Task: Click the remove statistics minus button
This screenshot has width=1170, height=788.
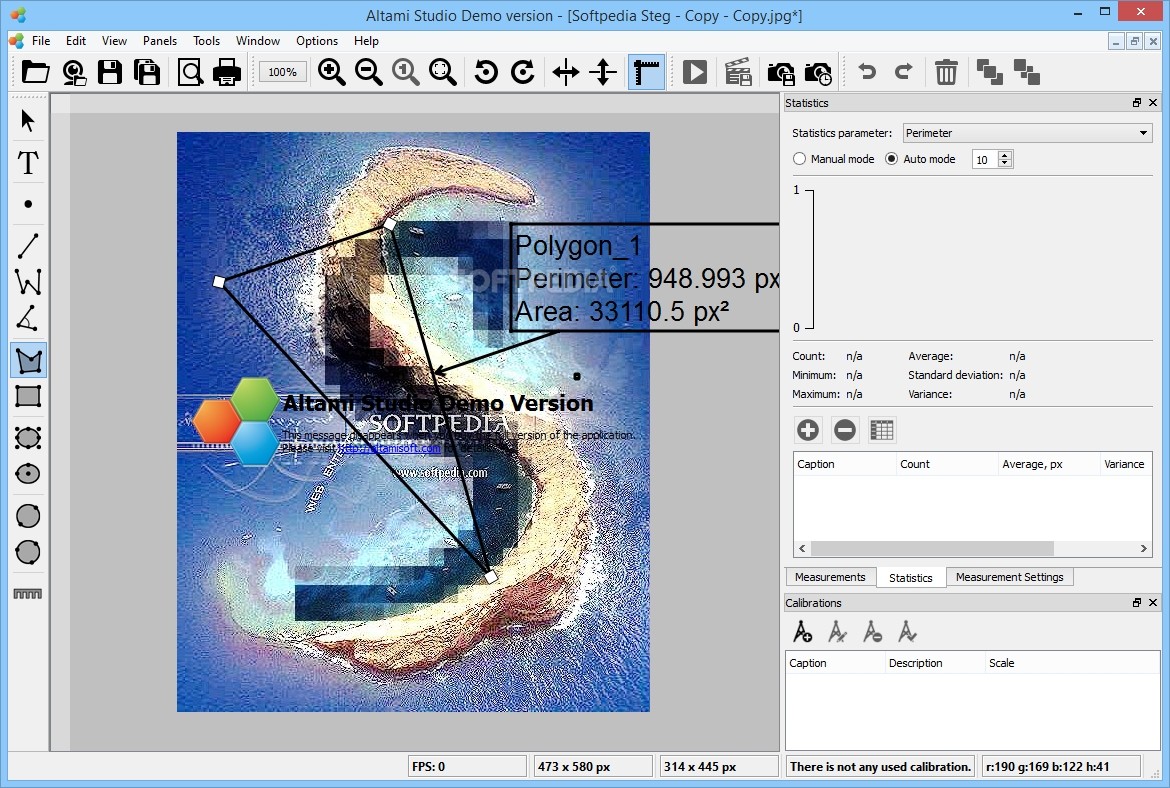Action: (845, 430)
